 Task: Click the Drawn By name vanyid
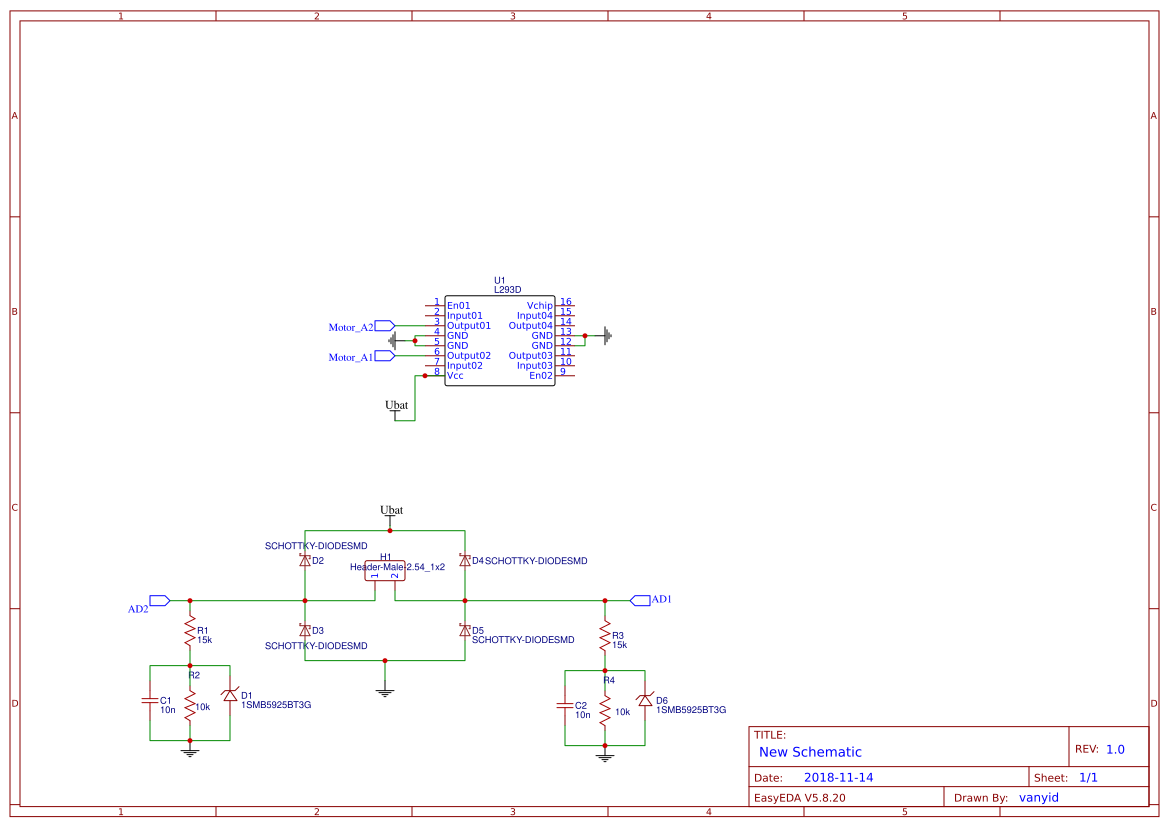(1038, 798)
